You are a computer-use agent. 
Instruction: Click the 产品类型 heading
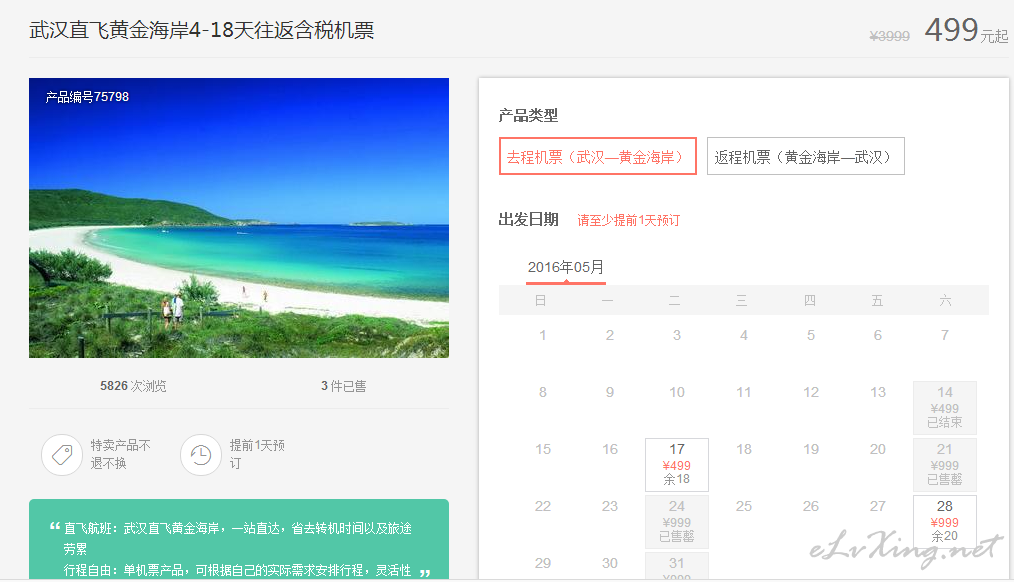pyautogui.click(x=528, y=116)
